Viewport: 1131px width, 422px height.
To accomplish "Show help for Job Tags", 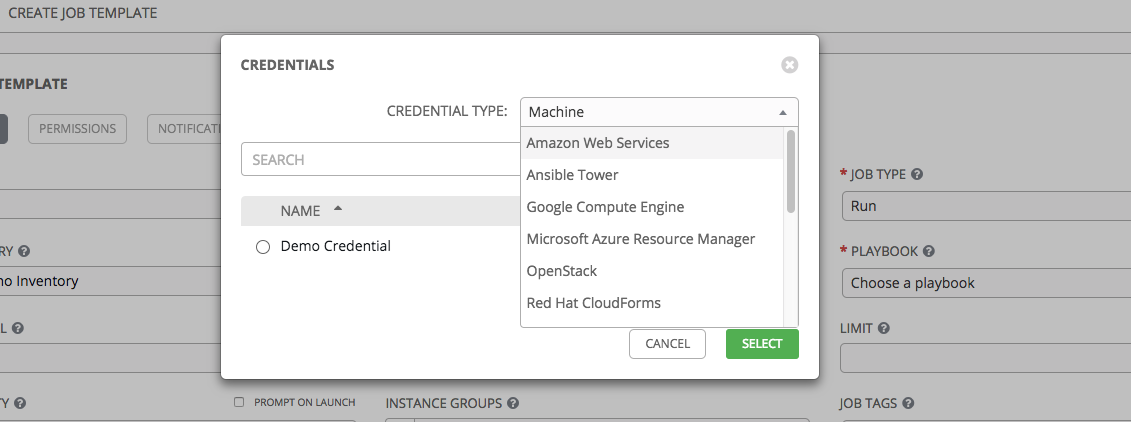I will click(x=908, y=404).
